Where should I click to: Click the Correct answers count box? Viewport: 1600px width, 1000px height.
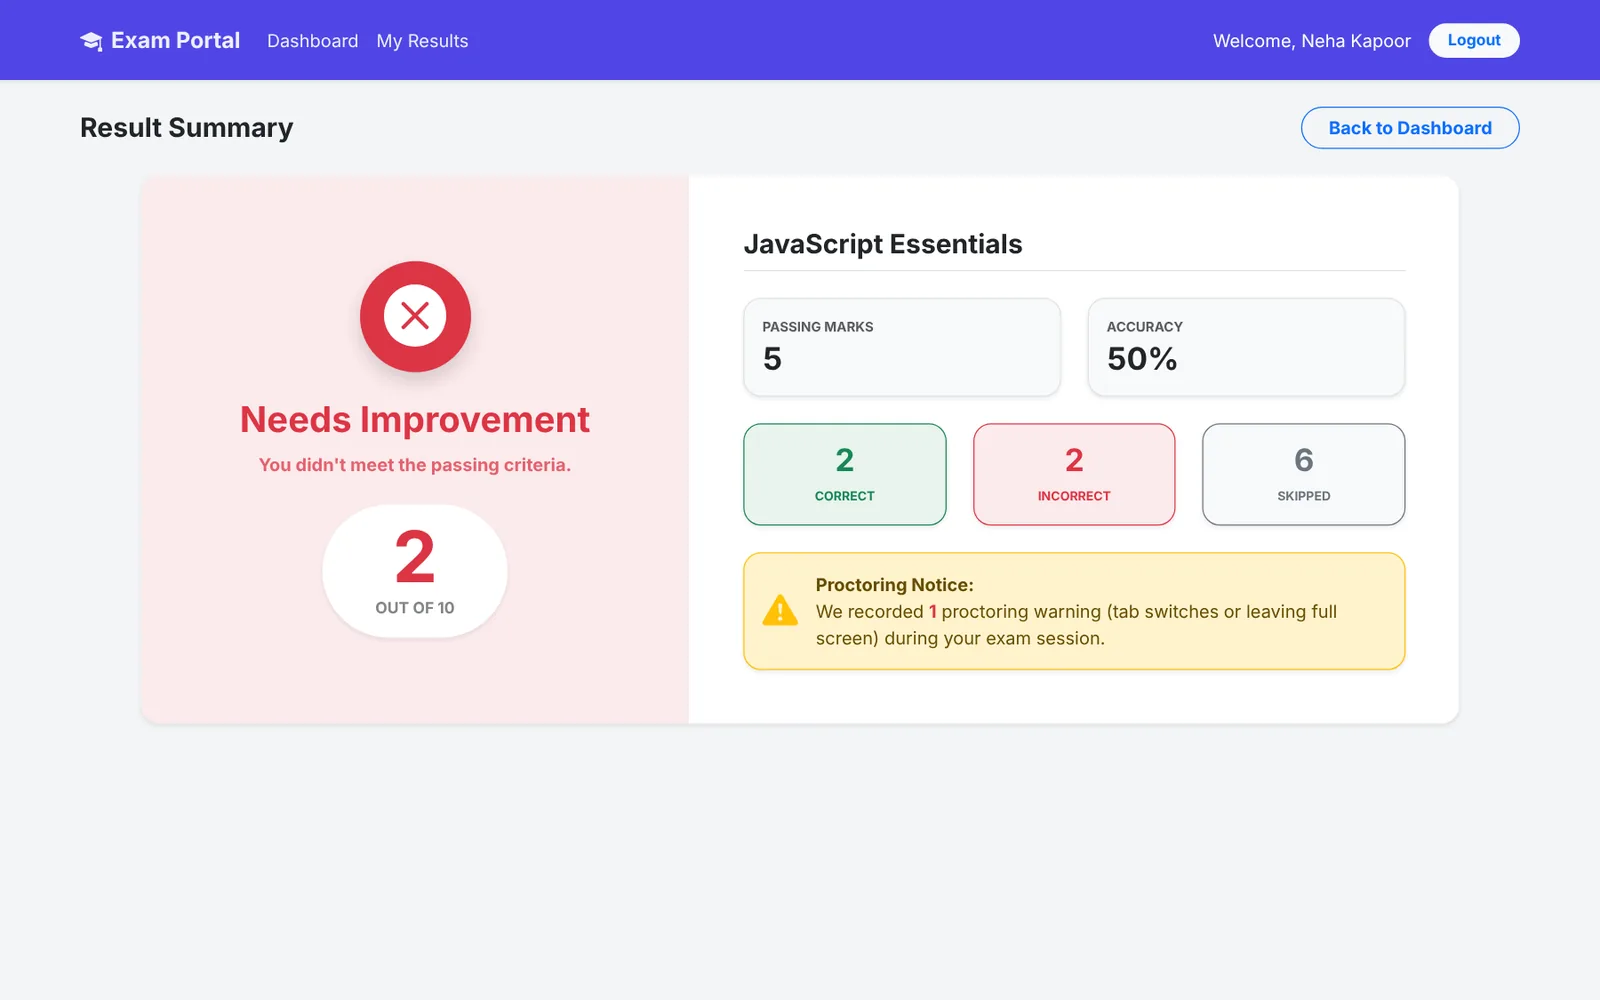coord(845,474)
